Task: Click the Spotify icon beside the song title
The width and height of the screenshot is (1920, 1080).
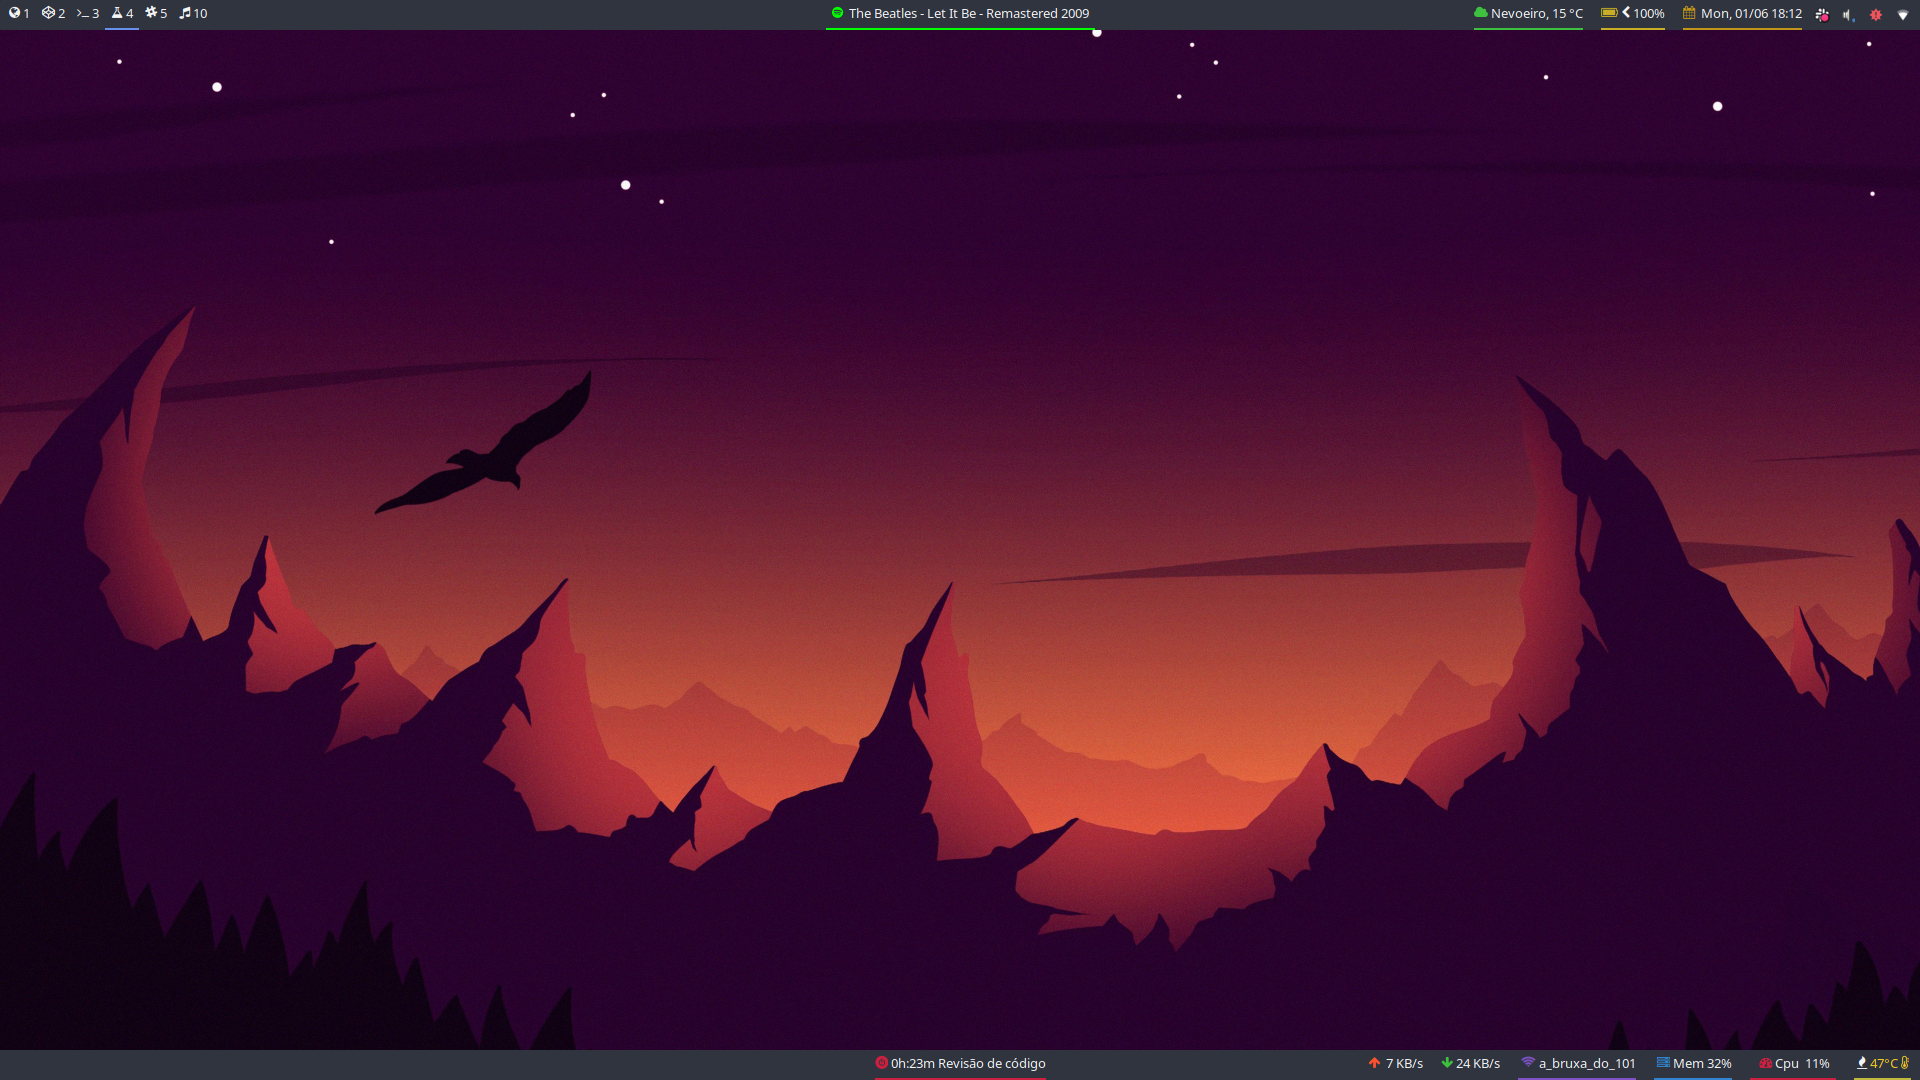Action: click(x=837, y=13)
